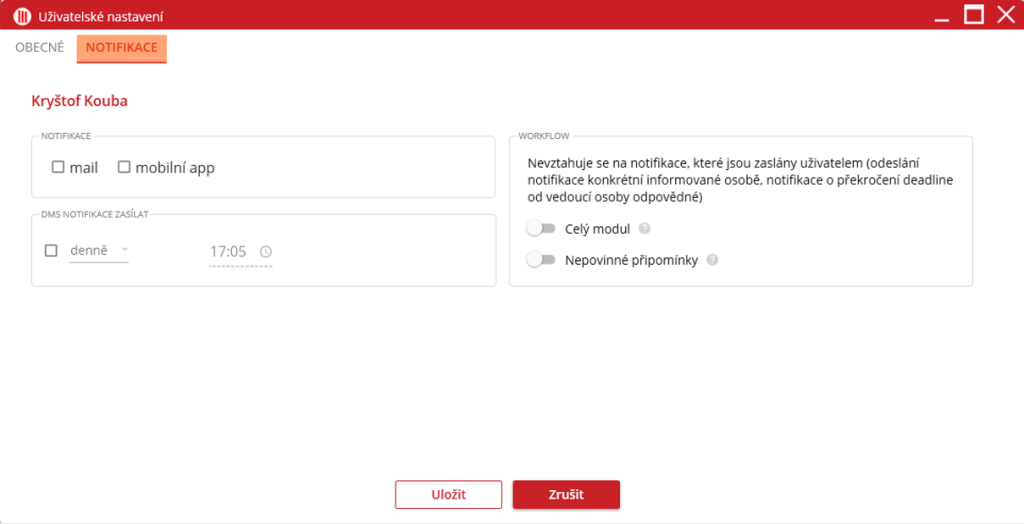
Task: Enable the mail notification checkbox
Action: tap(58, 168)
